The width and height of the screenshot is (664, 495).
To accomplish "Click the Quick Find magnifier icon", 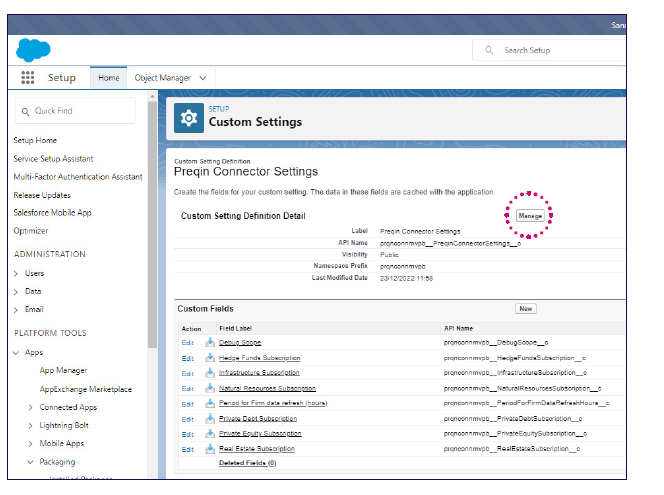I will [25, 111].
